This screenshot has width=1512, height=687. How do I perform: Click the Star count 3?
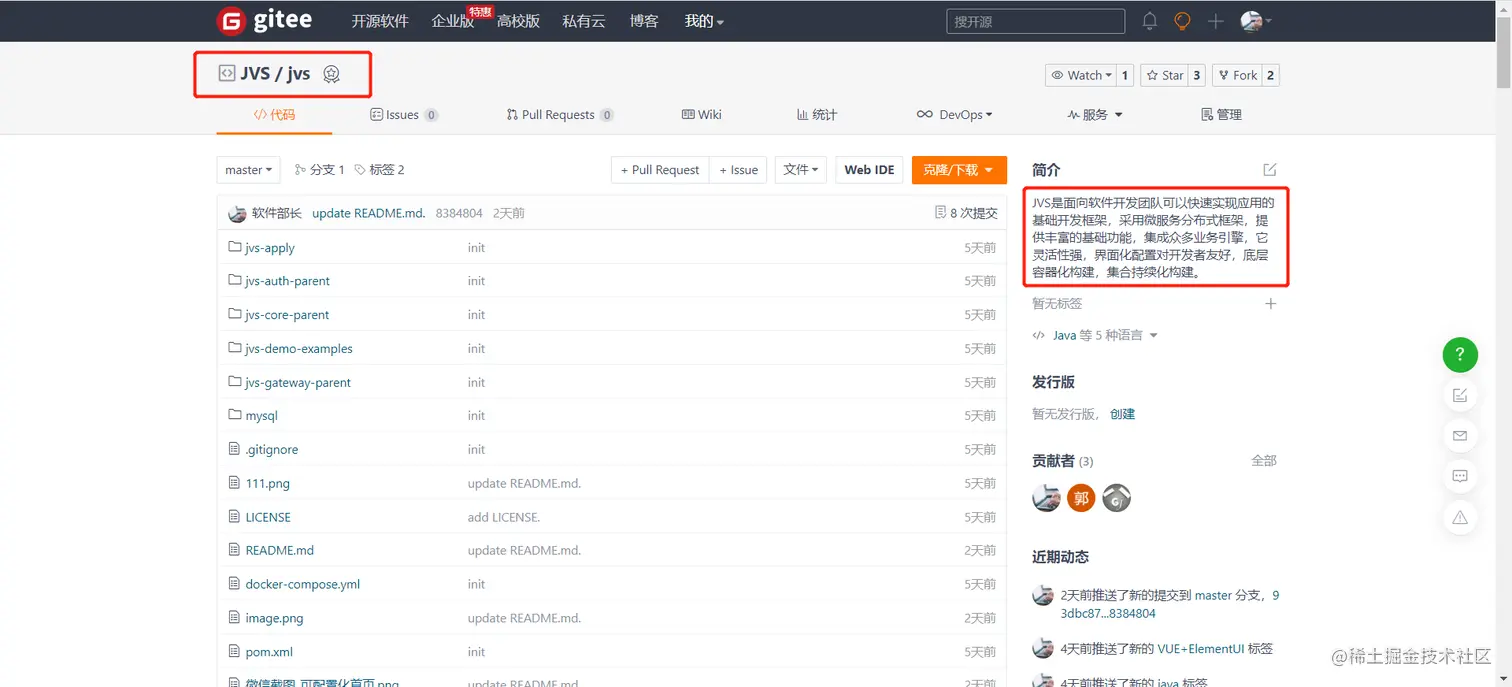1196,75
